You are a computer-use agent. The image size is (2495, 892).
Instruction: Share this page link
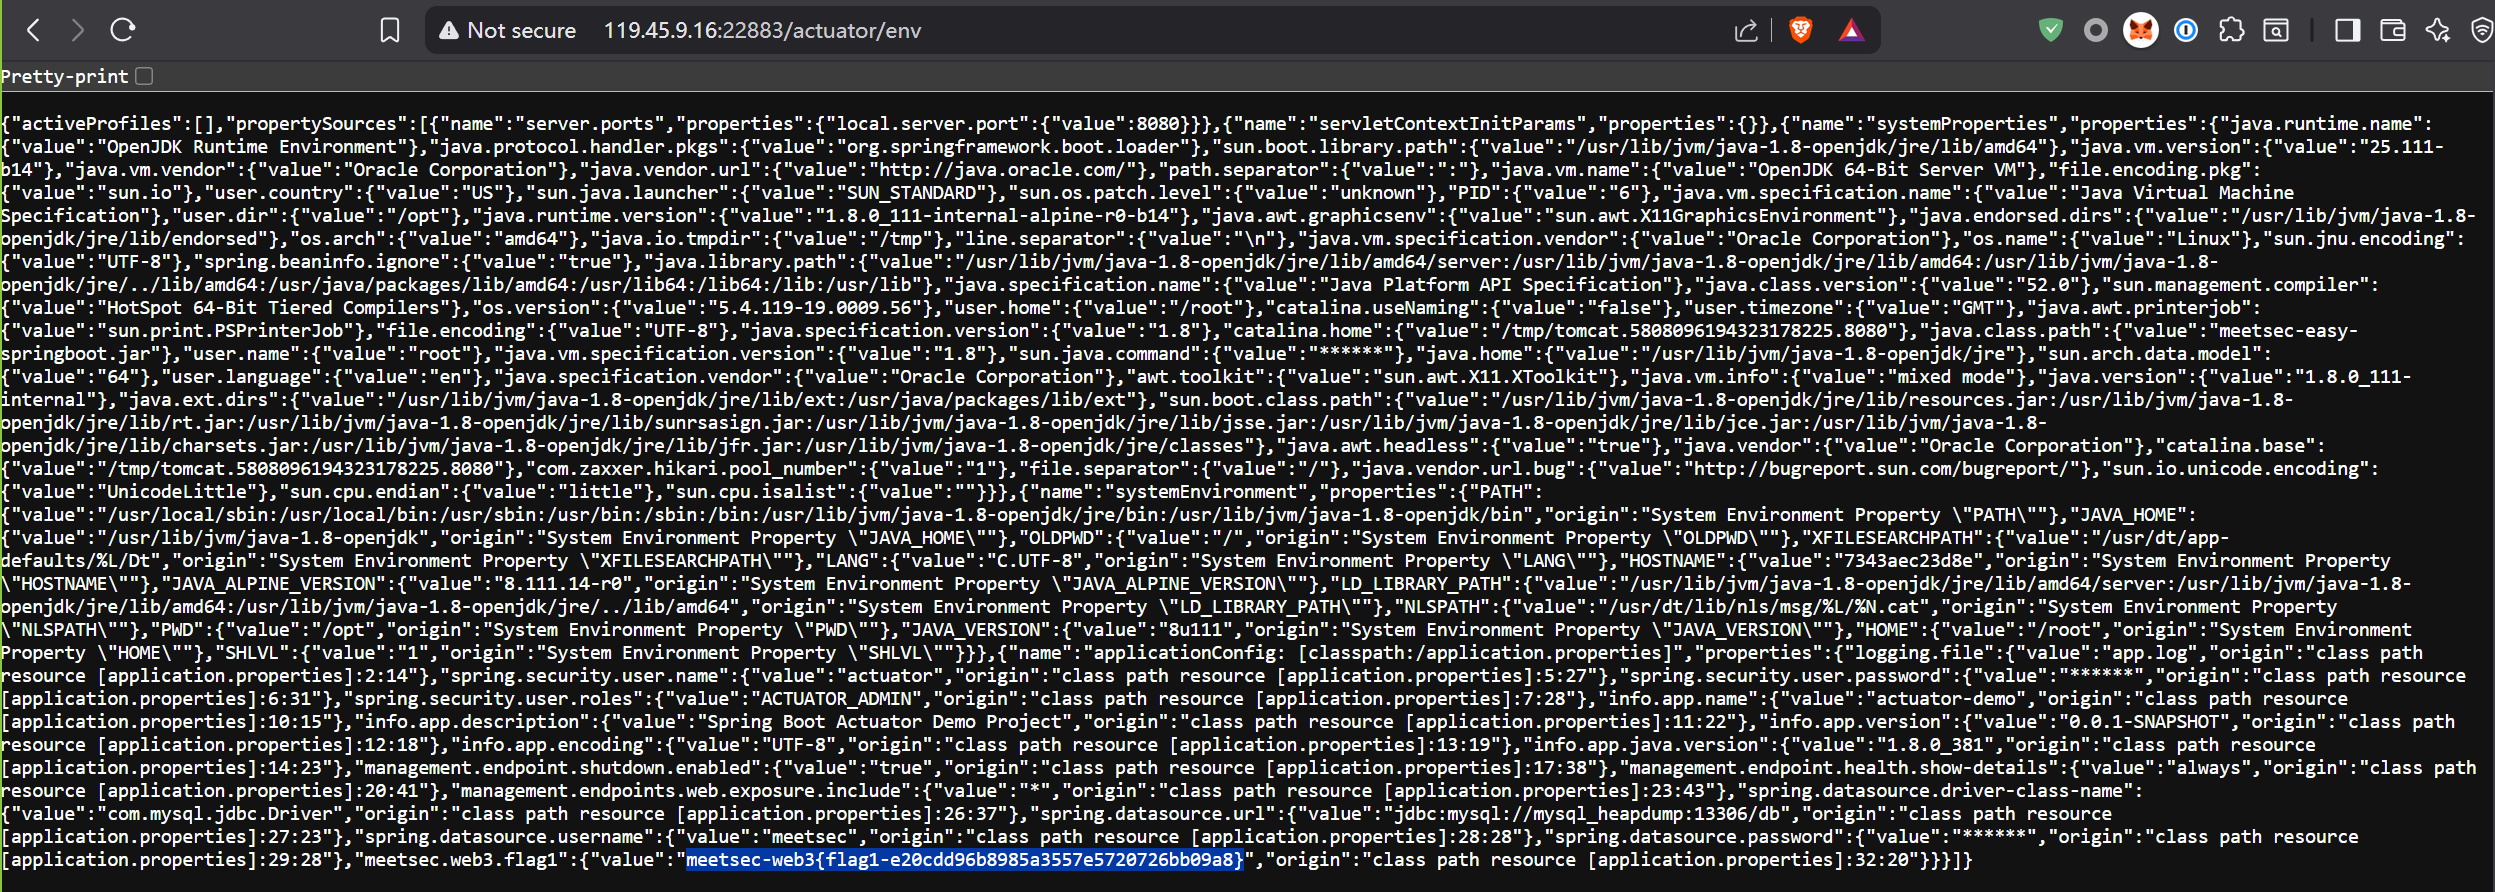tap(1746, 31)
